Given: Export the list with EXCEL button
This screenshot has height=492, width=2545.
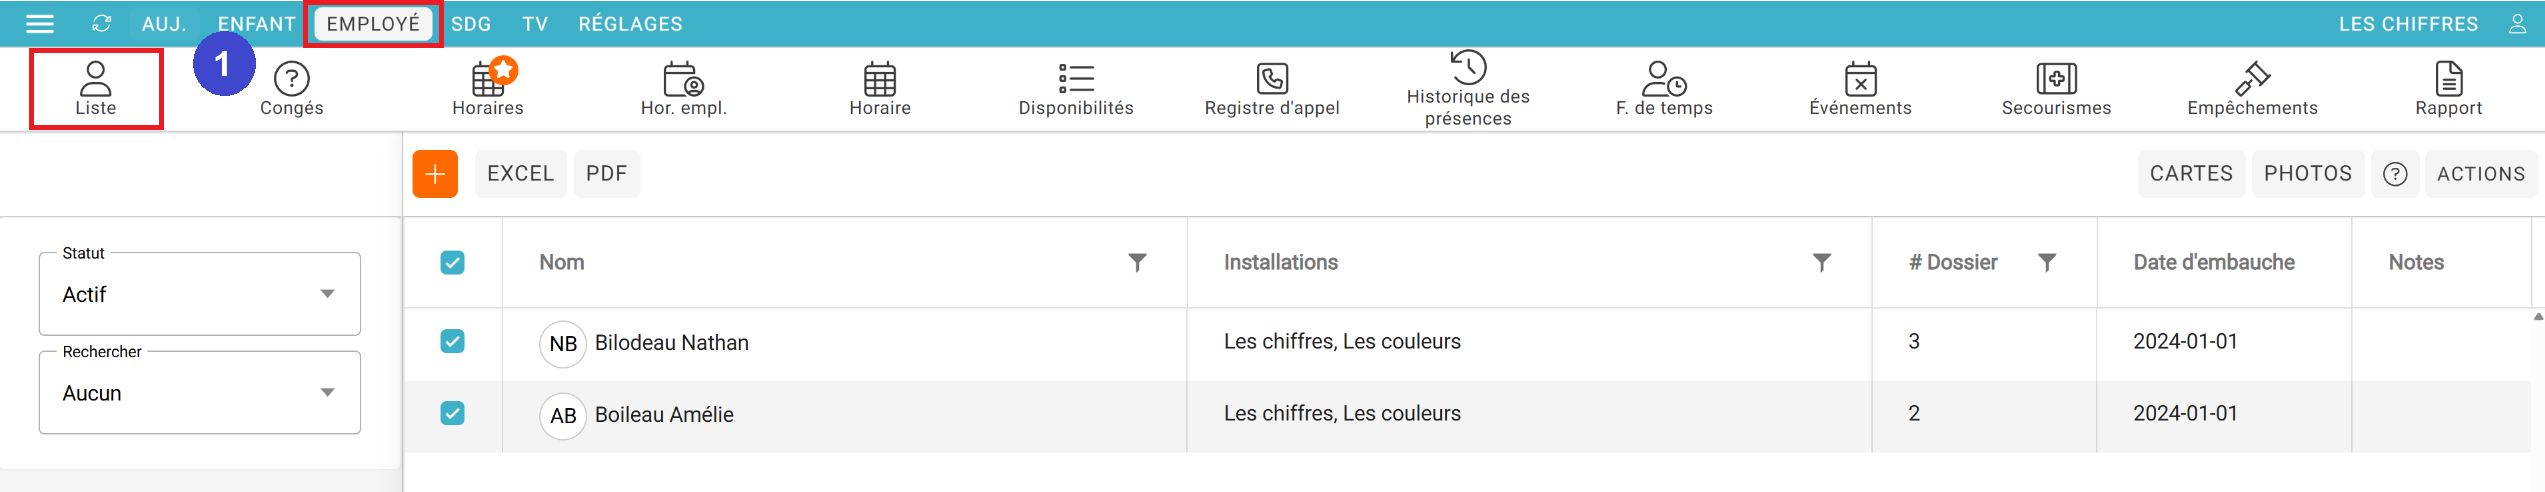Looking at the screenshot, I should 520,174.
